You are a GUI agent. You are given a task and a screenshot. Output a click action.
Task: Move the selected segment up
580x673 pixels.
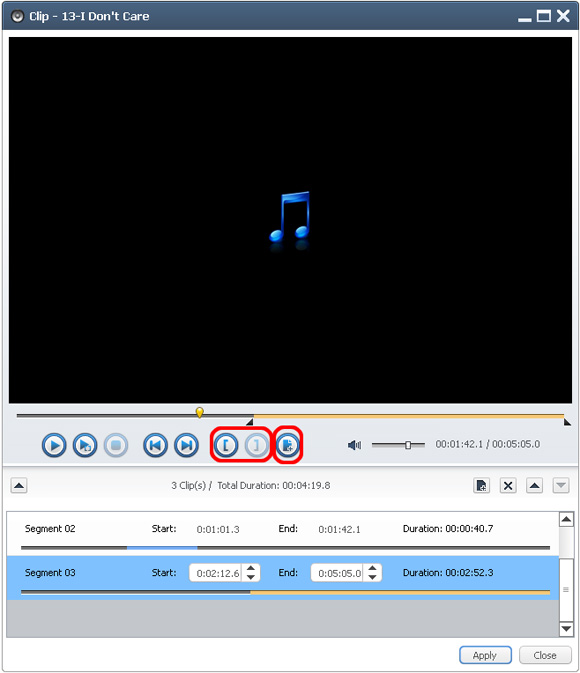point(534,486)
